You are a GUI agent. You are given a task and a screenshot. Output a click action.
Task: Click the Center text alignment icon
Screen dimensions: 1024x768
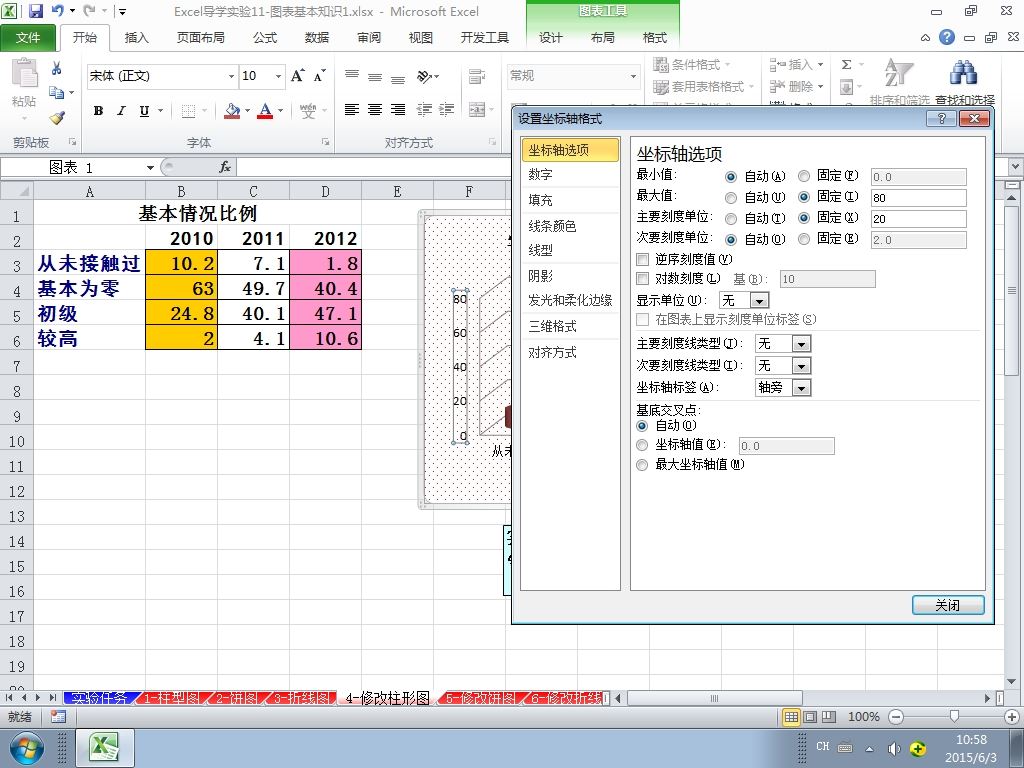[x=375, y=110]
